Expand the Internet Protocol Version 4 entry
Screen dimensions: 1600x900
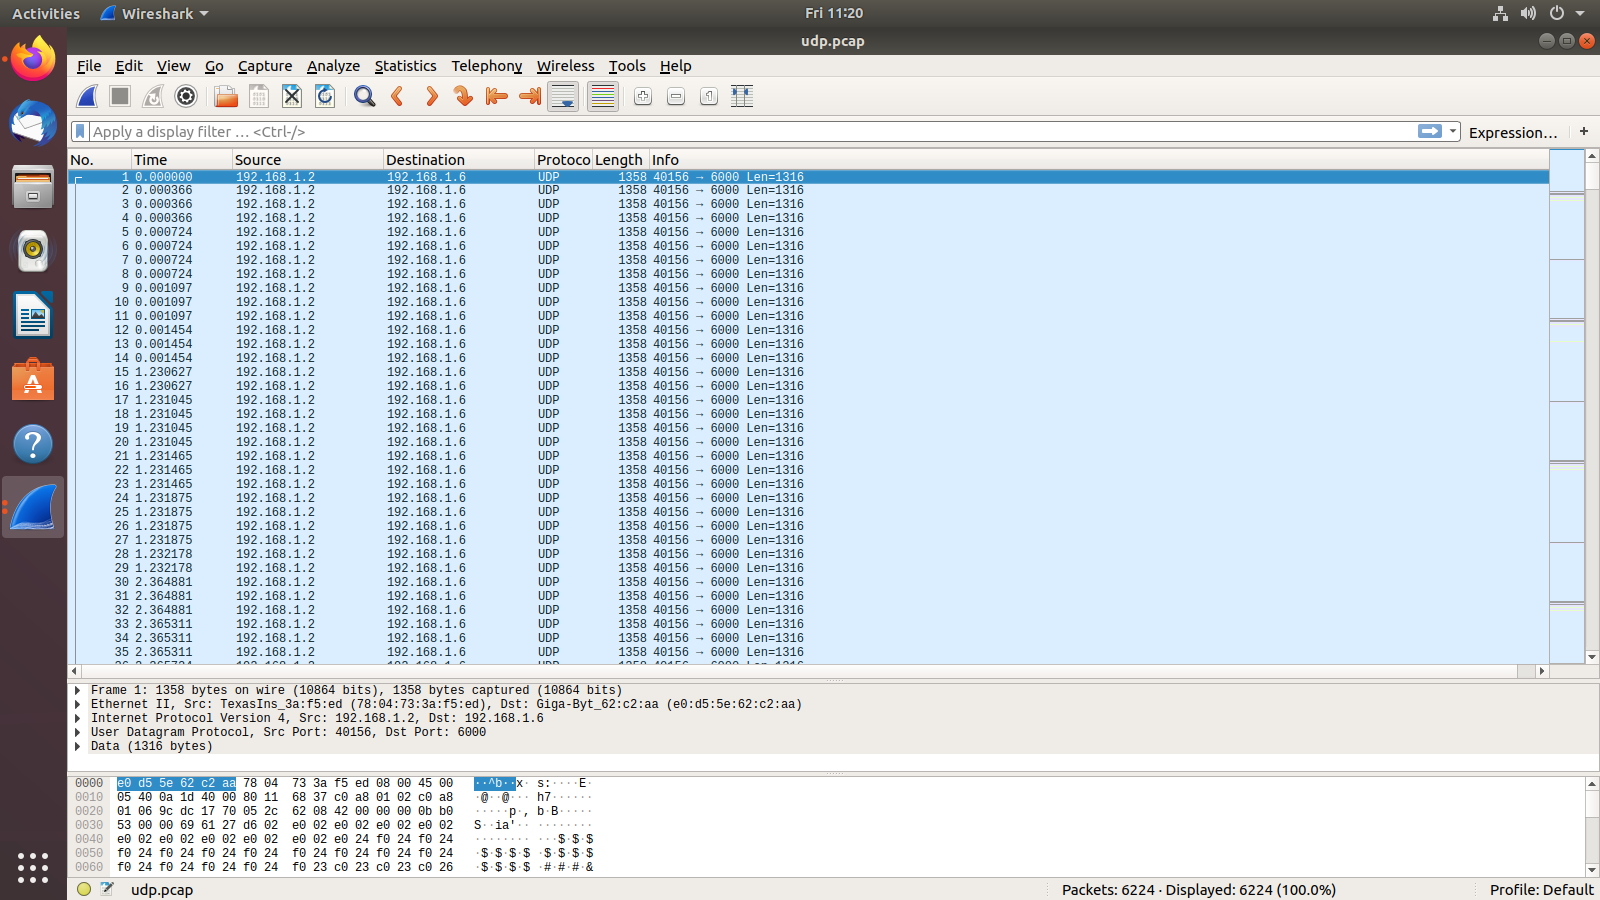77,718
